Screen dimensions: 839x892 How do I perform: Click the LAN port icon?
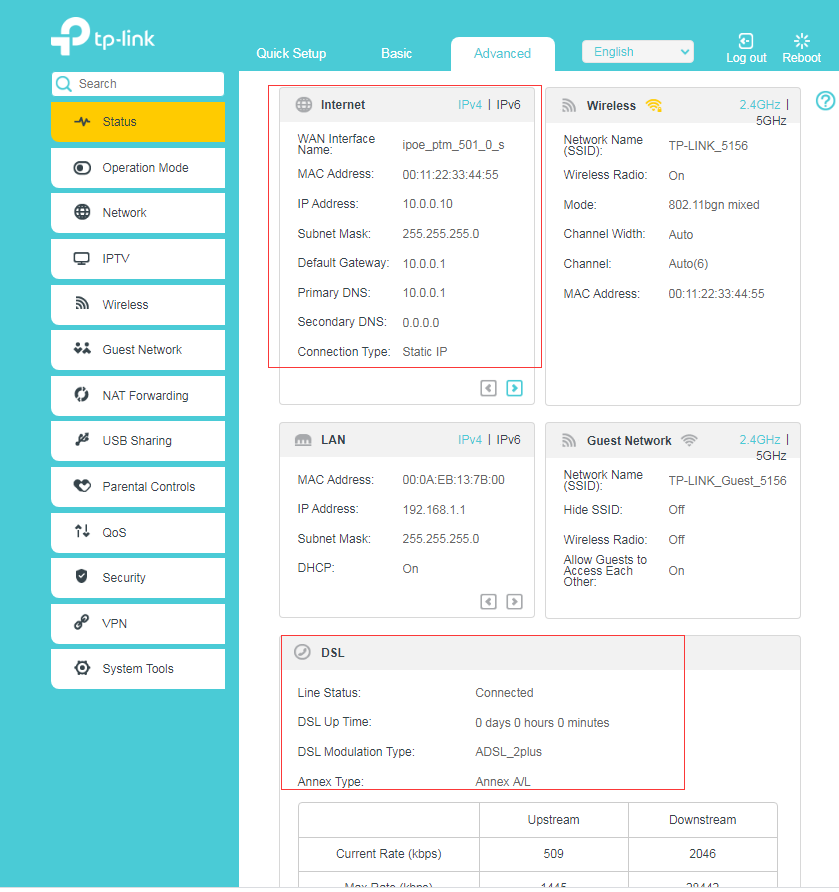[303, 440]
